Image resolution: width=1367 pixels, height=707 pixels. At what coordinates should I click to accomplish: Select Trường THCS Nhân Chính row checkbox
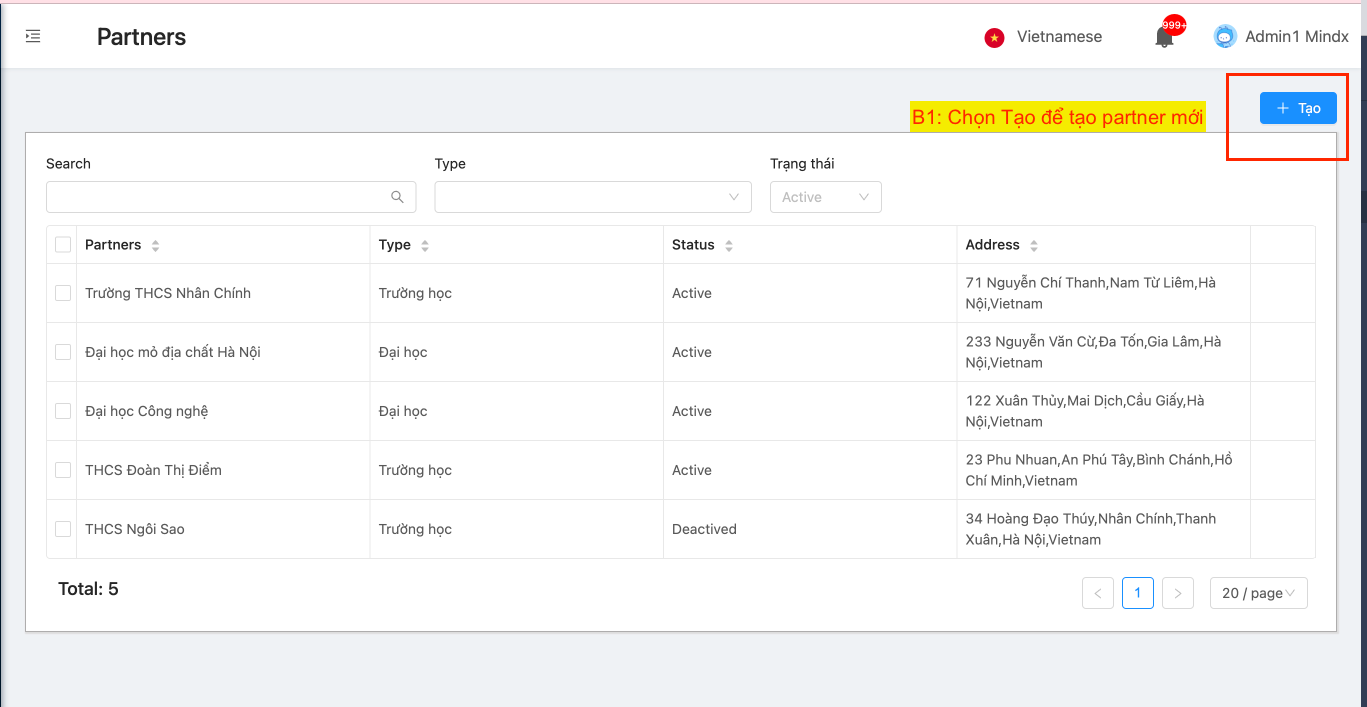pos(63,293)
